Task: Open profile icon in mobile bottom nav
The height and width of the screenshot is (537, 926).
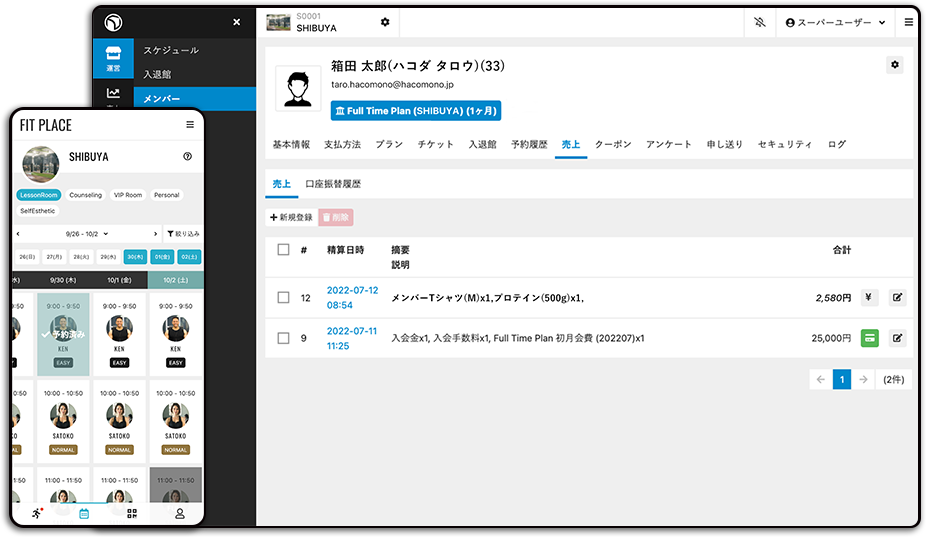Action: [180, 513]
